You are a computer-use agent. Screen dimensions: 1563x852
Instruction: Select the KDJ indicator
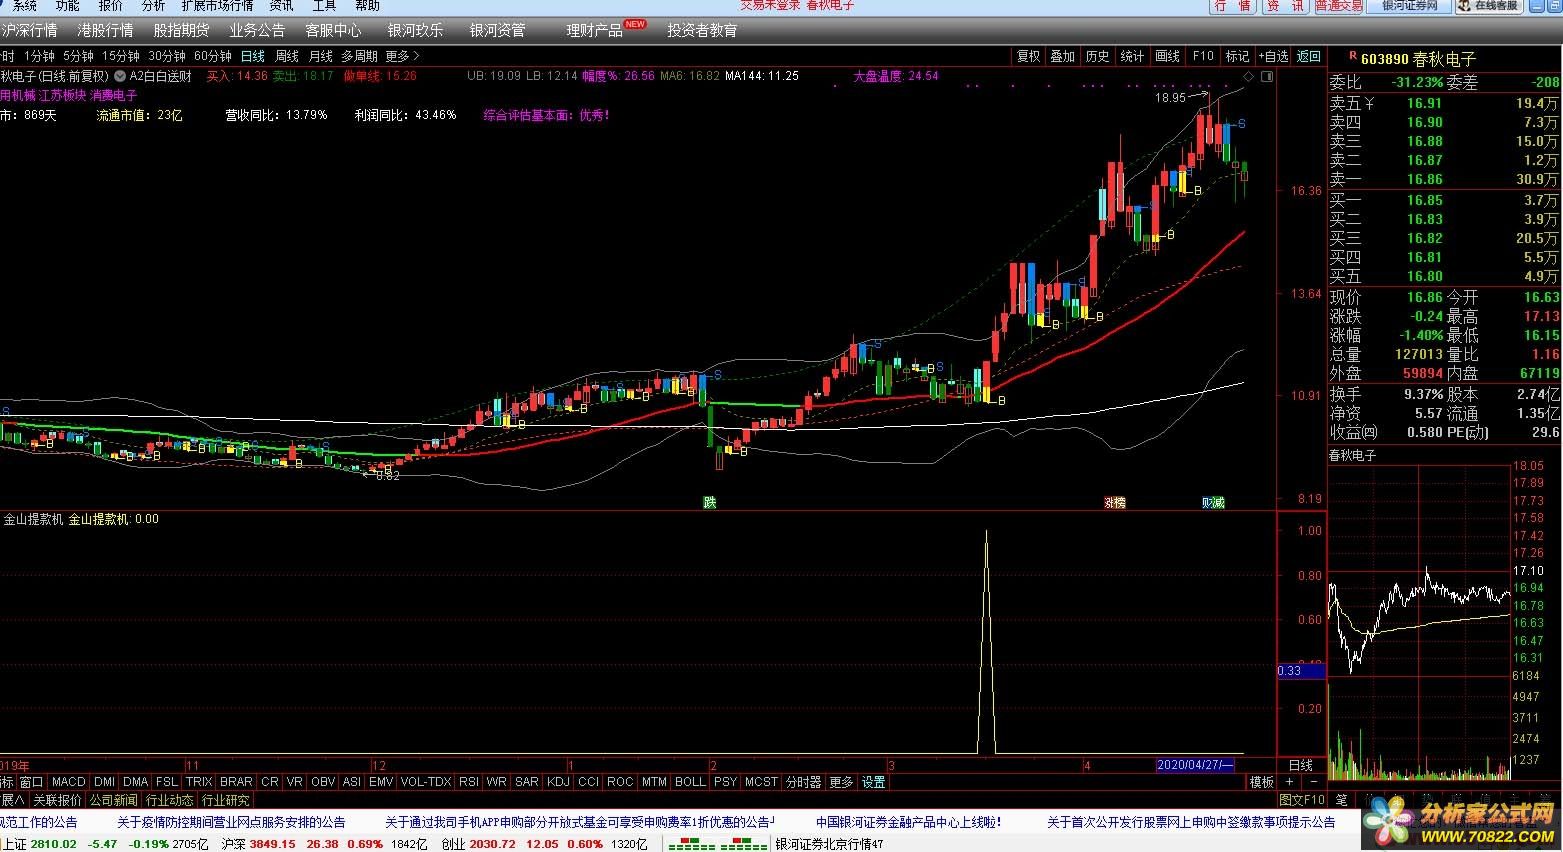[x=558, y=782]
